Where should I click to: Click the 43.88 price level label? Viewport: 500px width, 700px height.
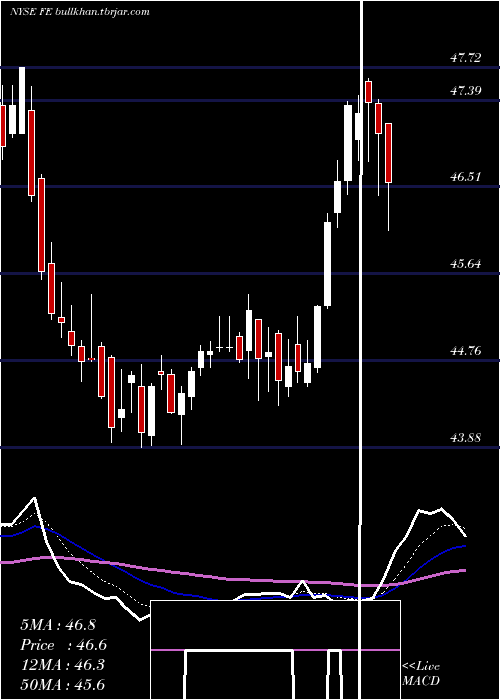point(466,438)
